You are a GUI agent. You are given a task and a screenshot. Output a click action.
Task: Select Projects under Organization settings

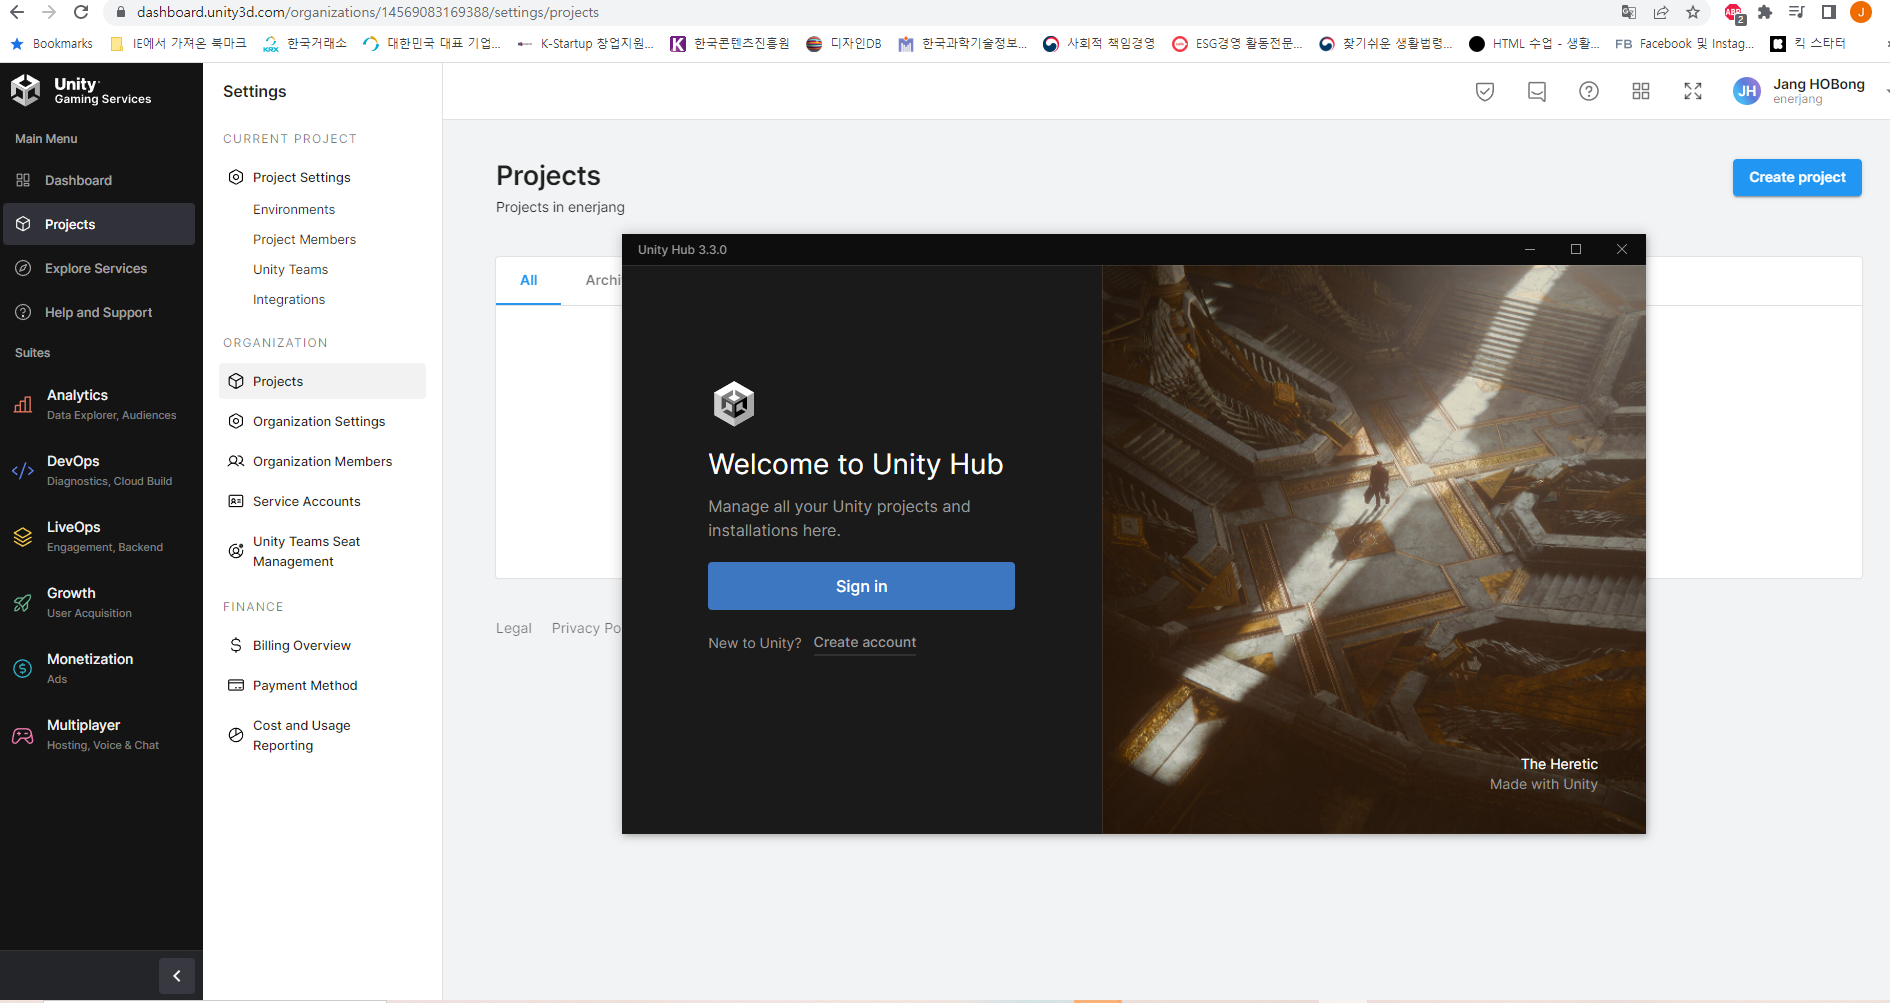(x=322, y=381)
